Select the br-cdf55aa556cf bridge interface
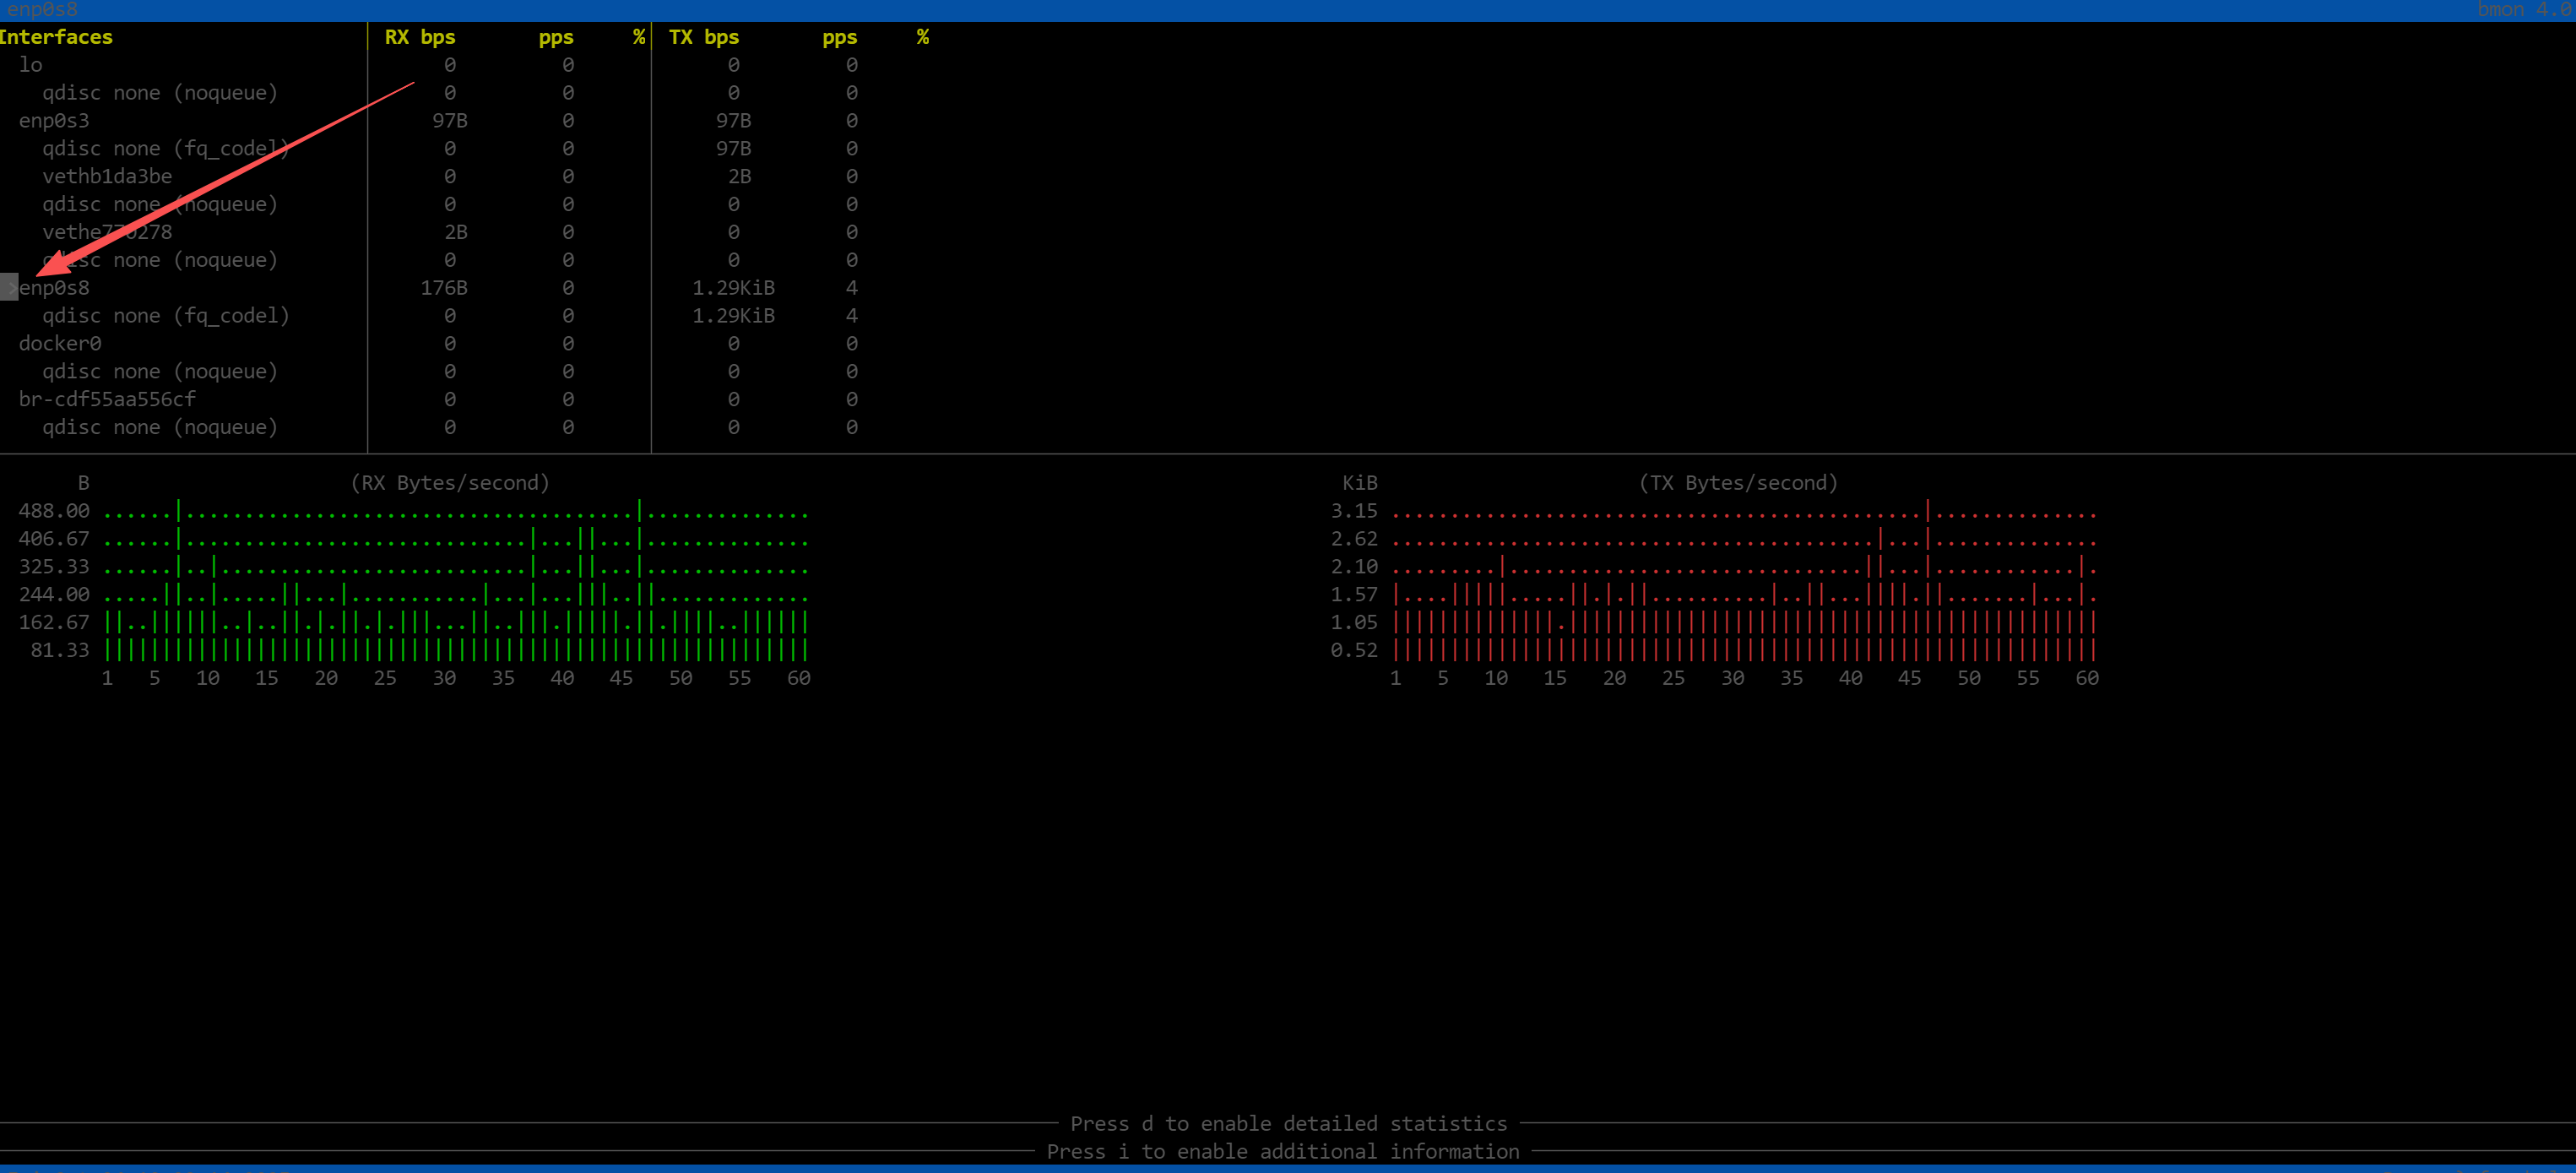Viewport: 2576px width, 1173px height. click(x=107, y=399)
